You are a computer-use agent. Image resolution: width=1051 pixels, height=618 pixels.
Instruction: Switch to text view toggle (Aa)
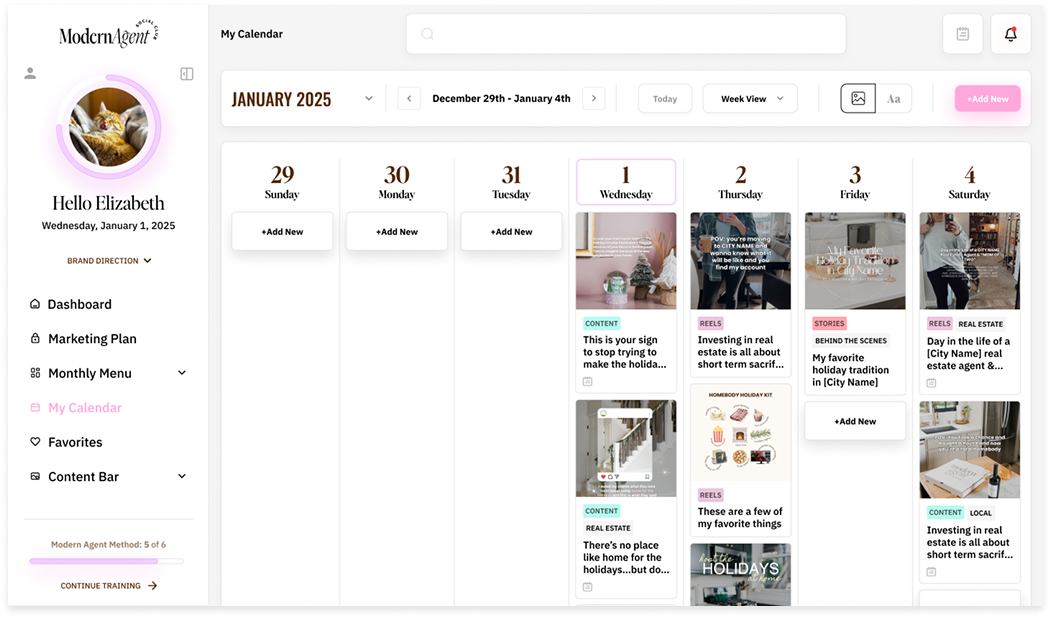tap(894, 98)
